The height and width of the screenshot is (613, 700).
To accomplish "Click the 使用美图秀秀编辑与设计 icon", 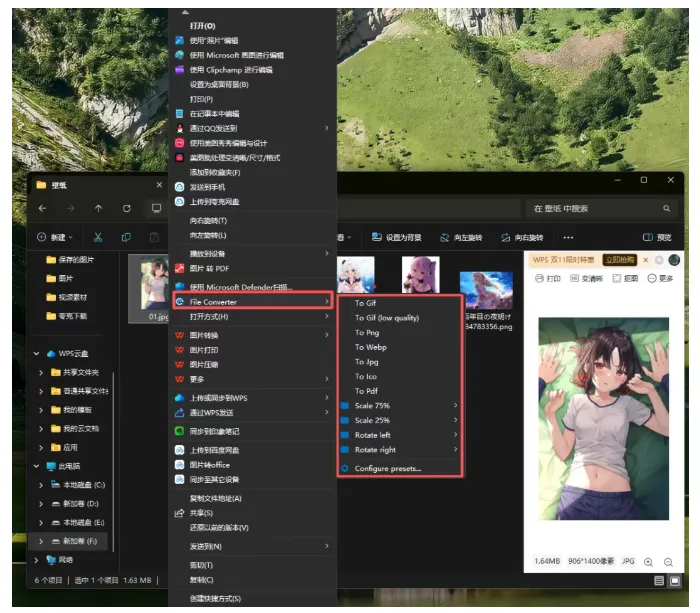I will 179,143.
